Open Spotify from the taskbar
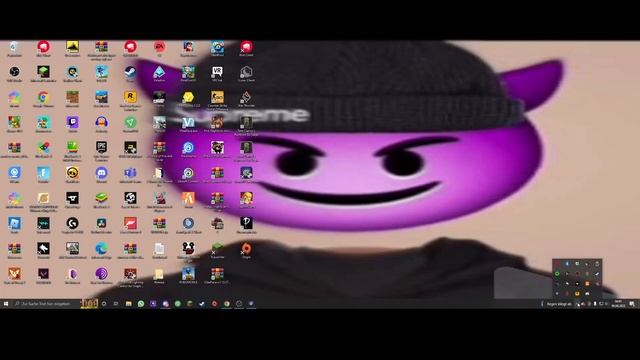Image resolution: width=640 pixels, height=360 pixels. point(178,304)
